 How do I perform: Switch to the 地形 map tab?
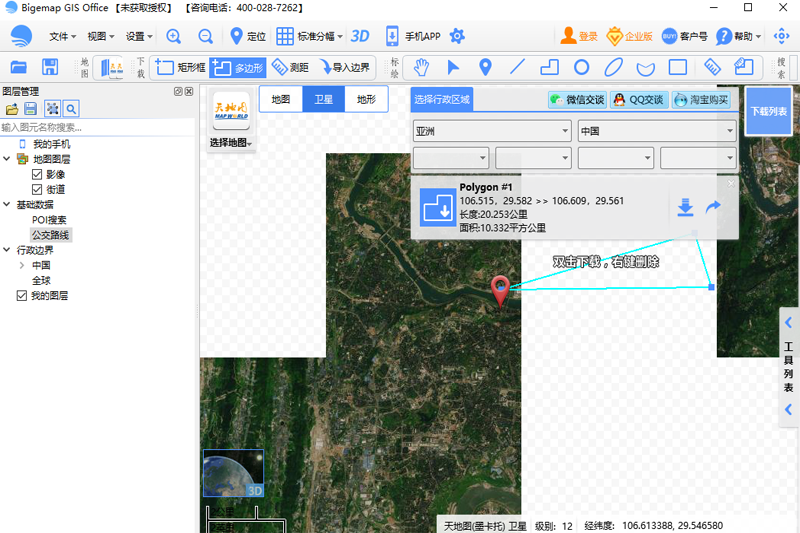point(366,99)
